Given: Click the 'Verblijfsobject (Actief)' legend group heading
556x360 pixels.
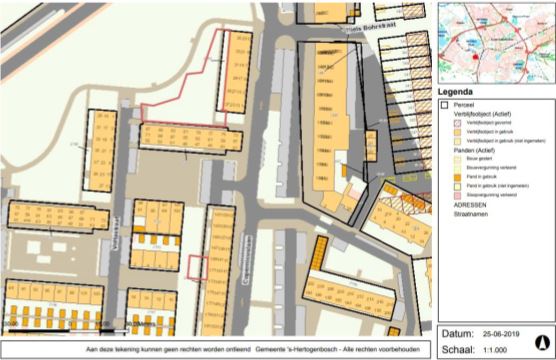Looking at the screenshot, I should point(483,114).
